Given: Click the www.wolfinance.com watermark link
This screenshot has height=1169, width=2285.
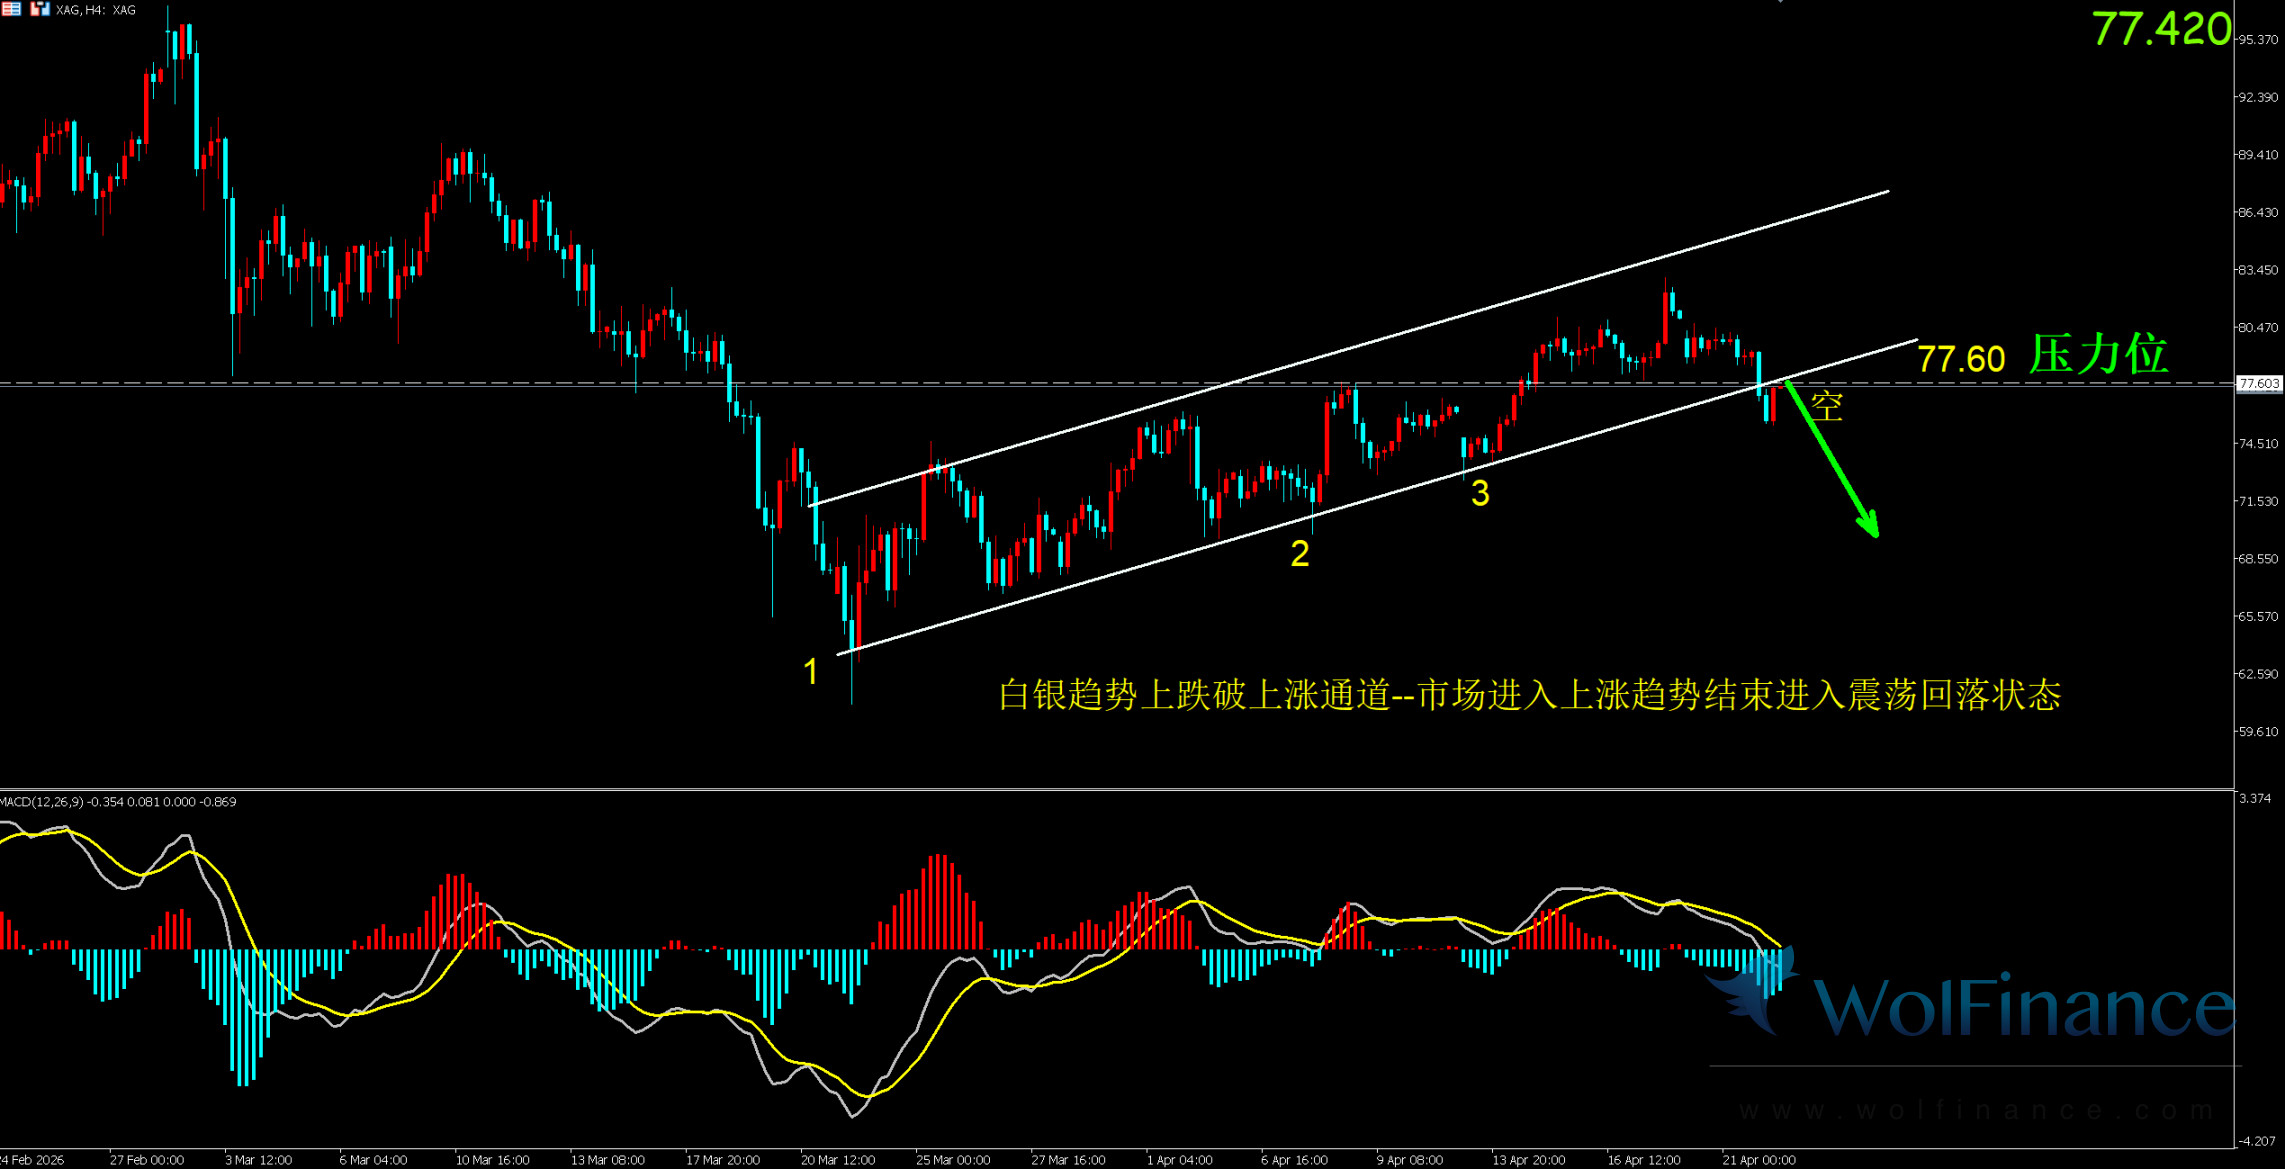Looking at the screenshot, I should point(1975,1110).
